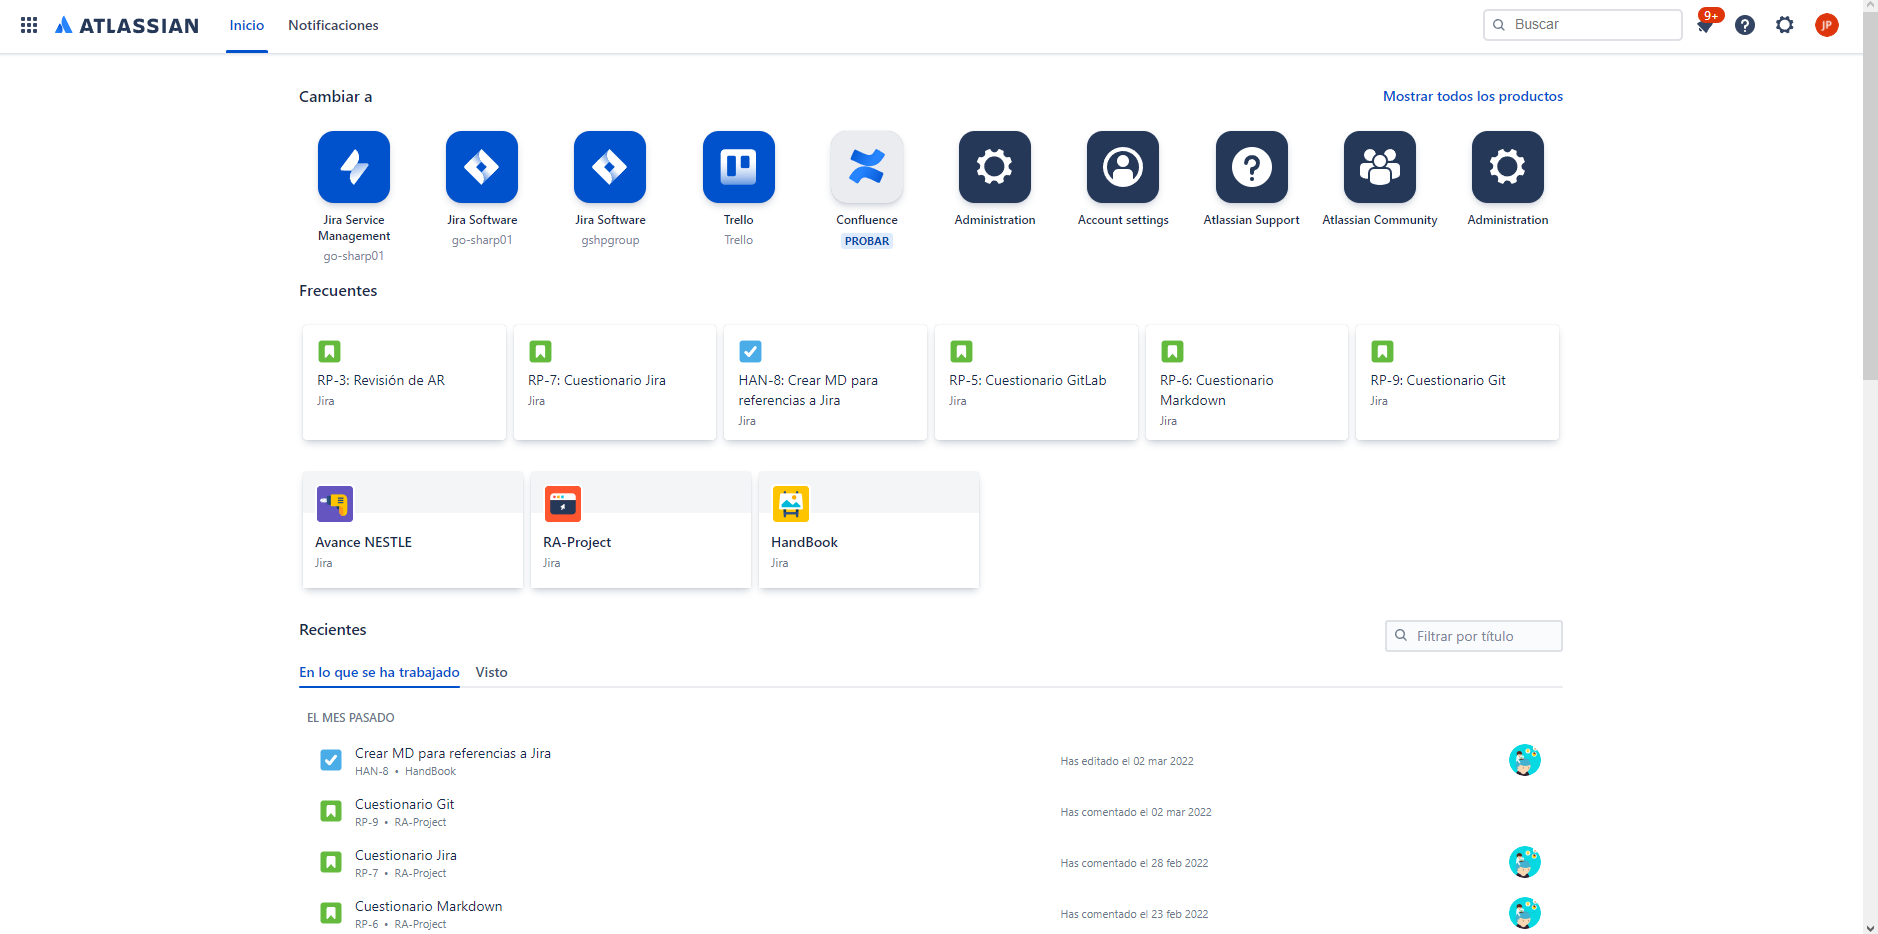Click the Buscar search field
The width and height of the screenshot is (1878, 934).
pos(1583,25)
